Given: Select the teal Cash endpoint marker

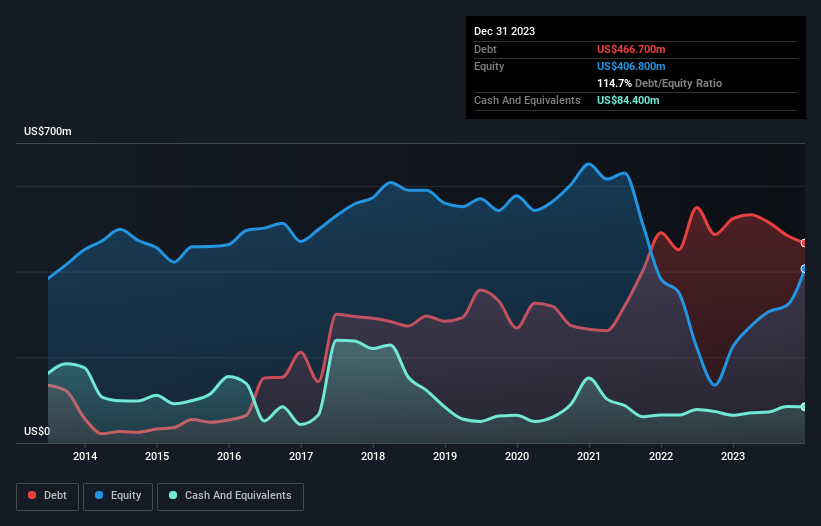Looking at the screenshot, I should [x=804, y=407].
